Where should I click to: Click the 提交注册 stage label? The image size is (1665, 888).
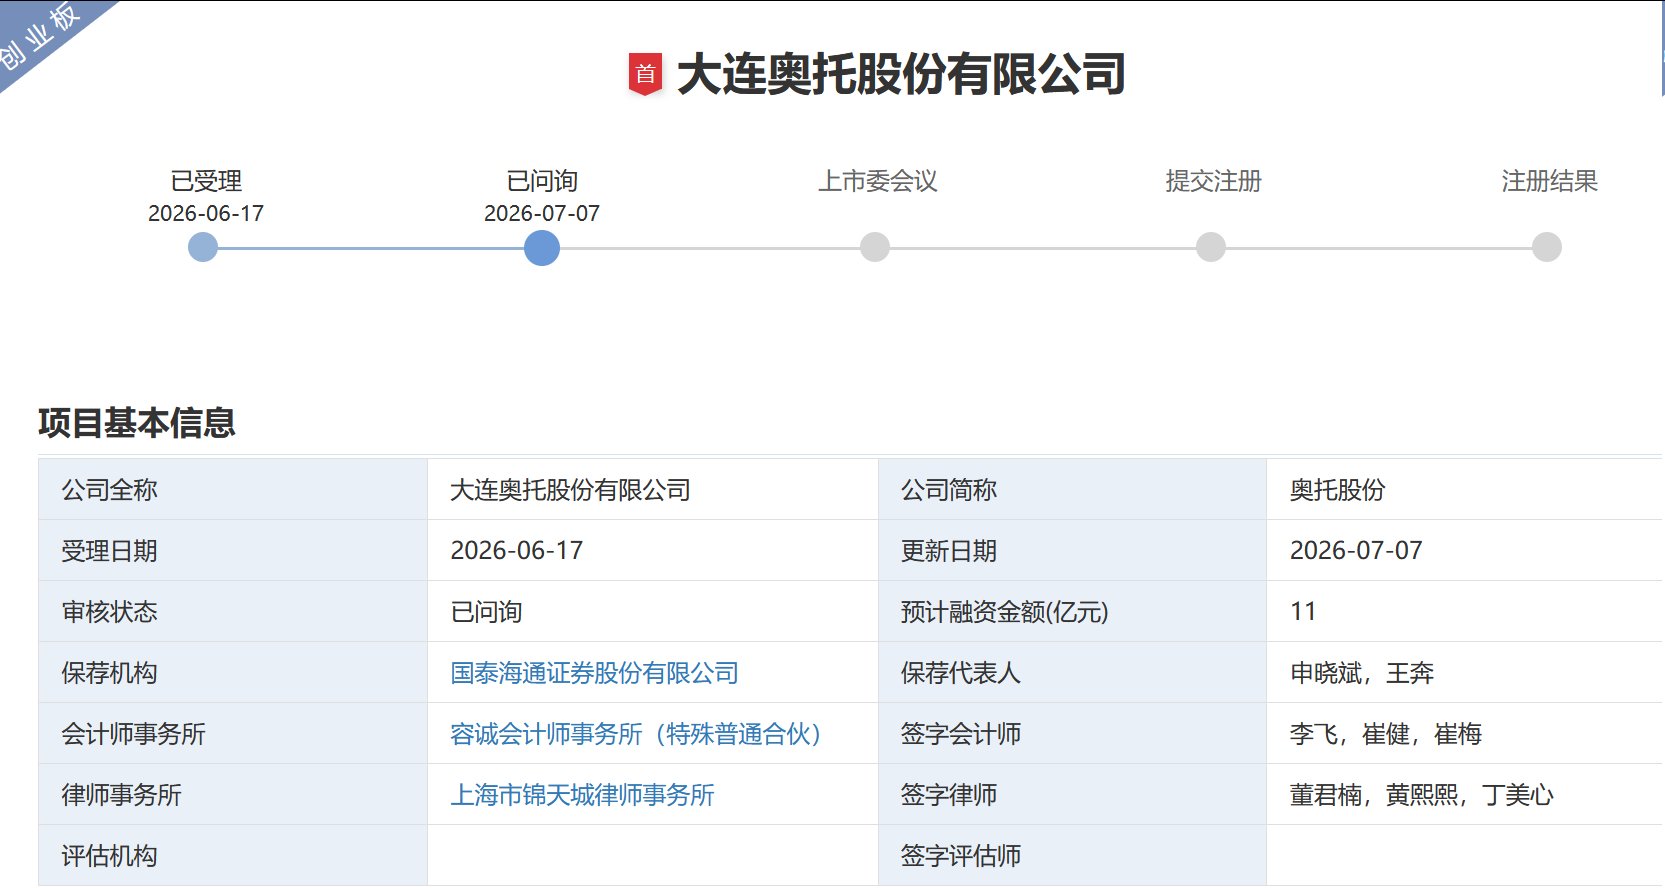[1213, 181]
